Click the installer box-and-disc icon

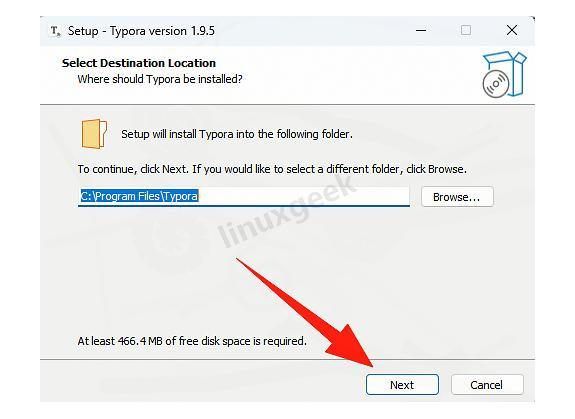(x=505, y=74)
